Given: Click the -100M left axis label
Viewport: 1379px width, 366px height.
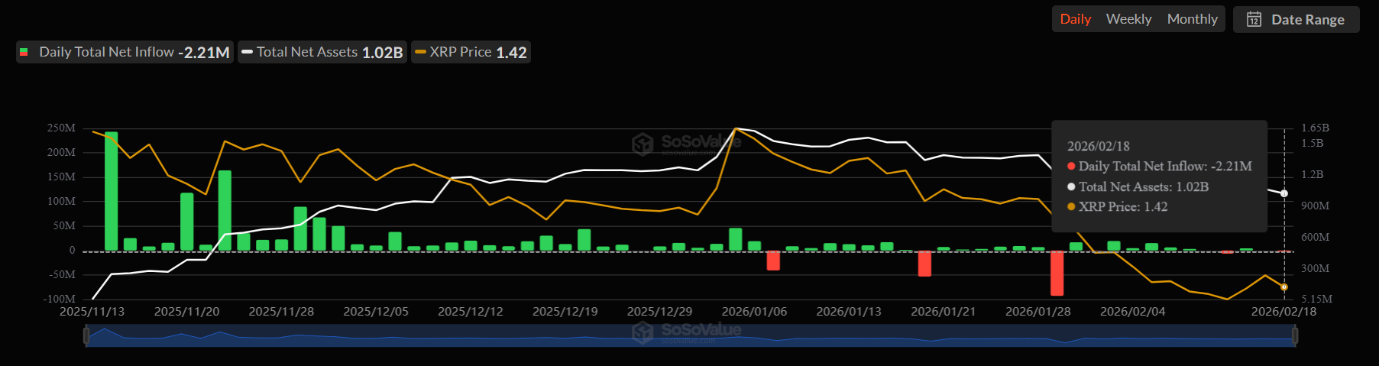Looking at the screenshot, I should (59, 300).
